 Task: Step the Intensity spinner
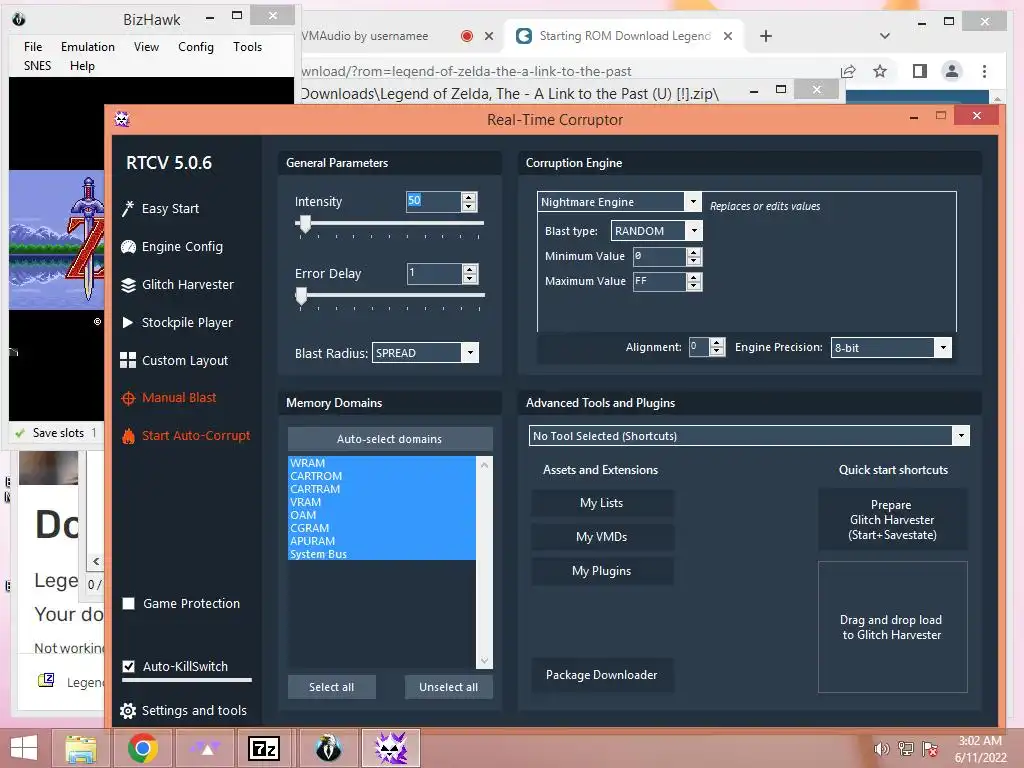(469, 202)
